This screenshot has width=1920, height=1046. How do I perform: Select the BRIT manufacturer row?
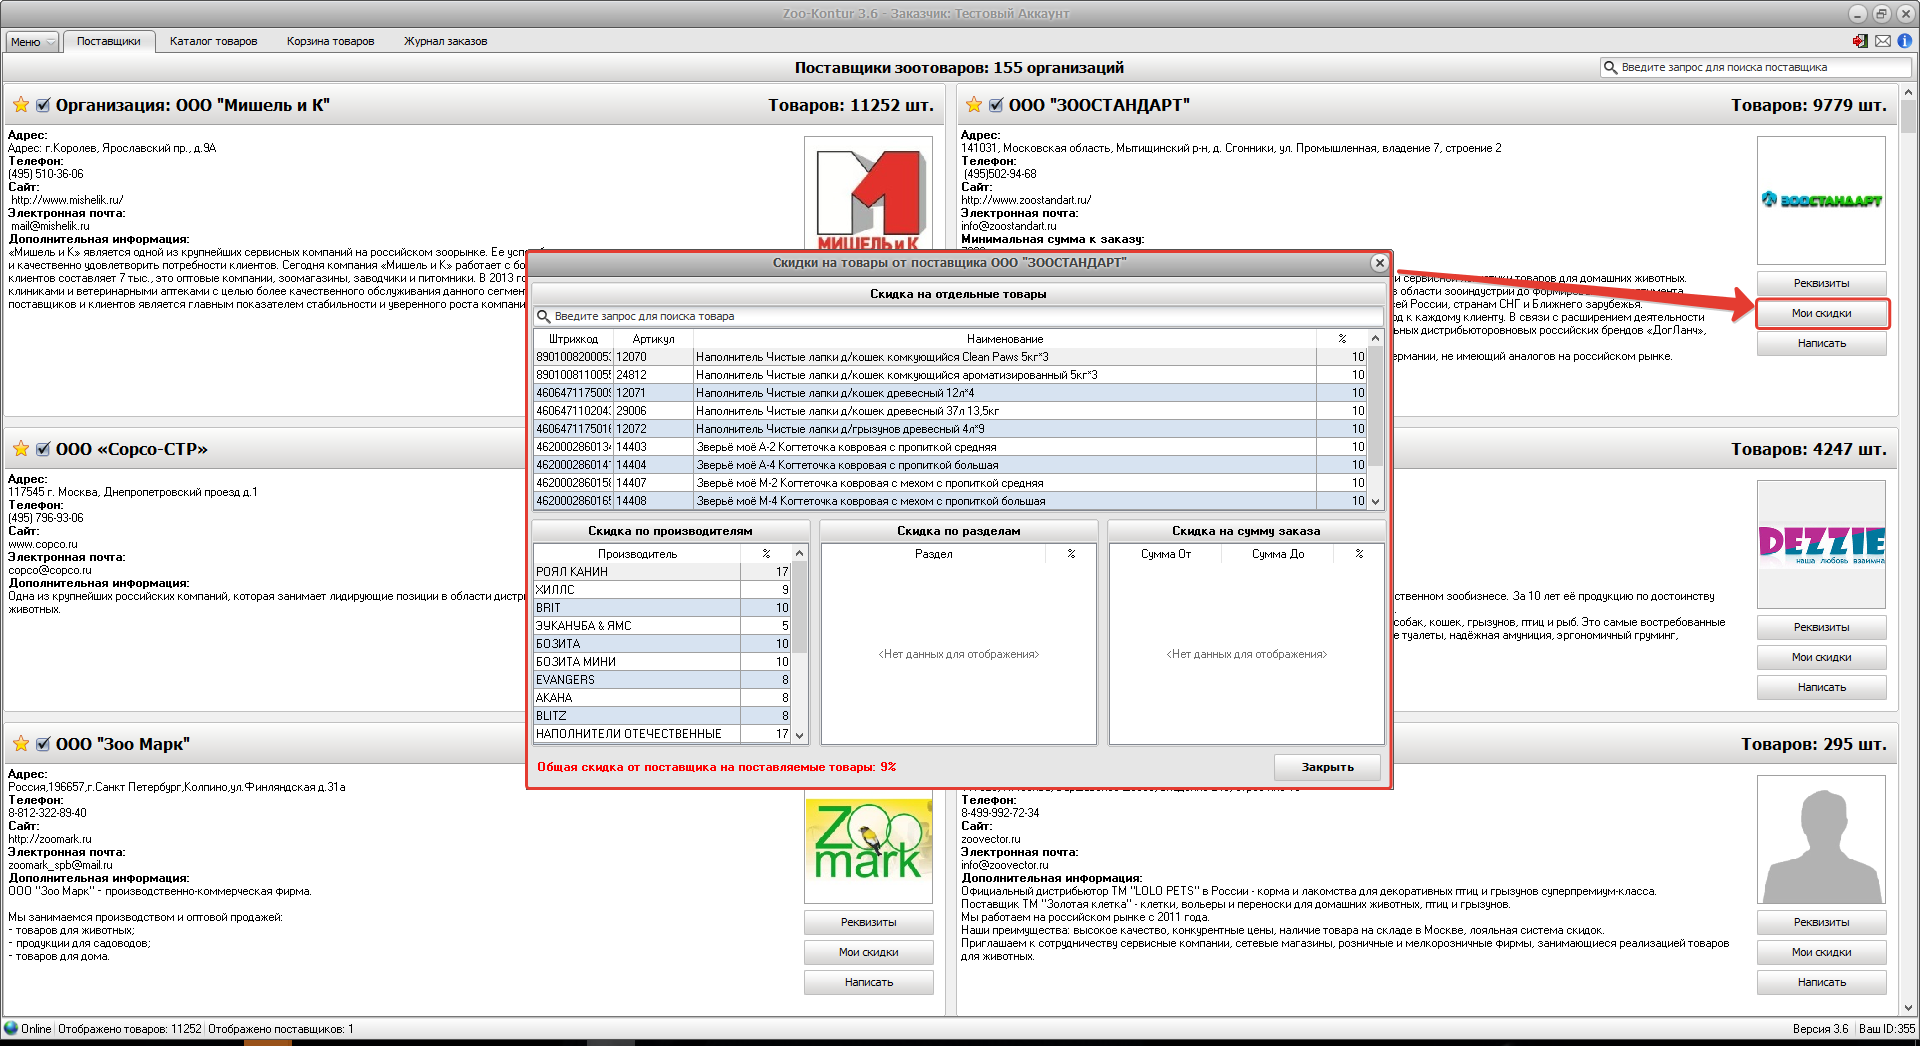662,608
